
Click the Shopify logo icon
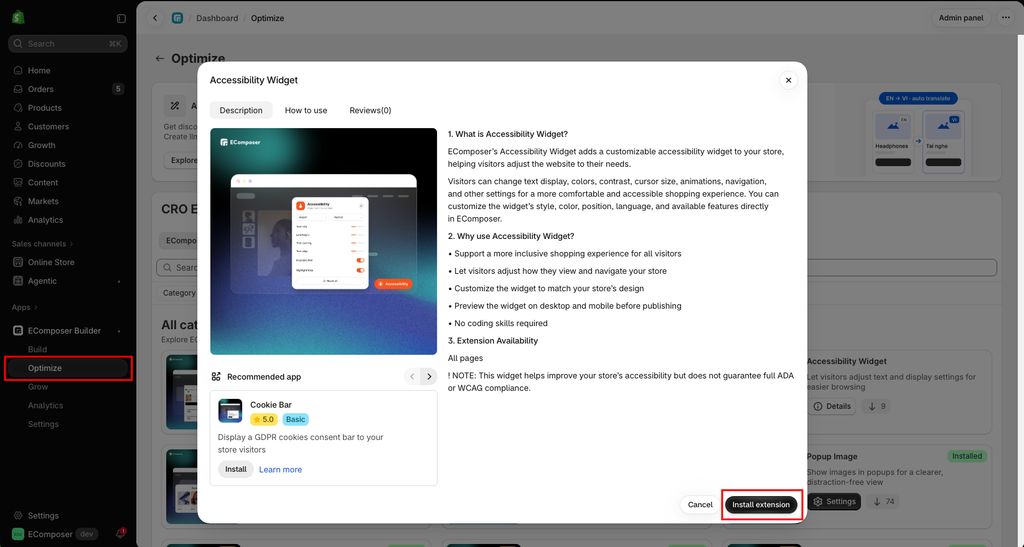click(18, 18)
